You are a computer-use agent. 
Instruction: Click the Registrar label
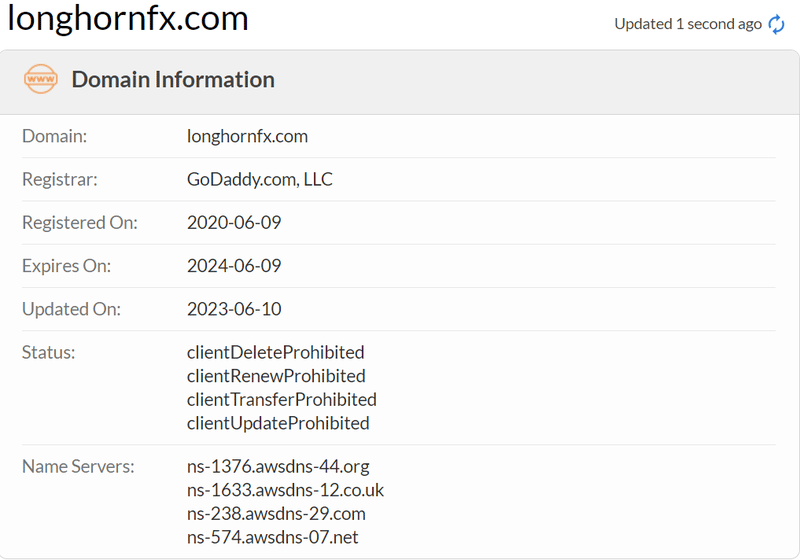[60, 180]
